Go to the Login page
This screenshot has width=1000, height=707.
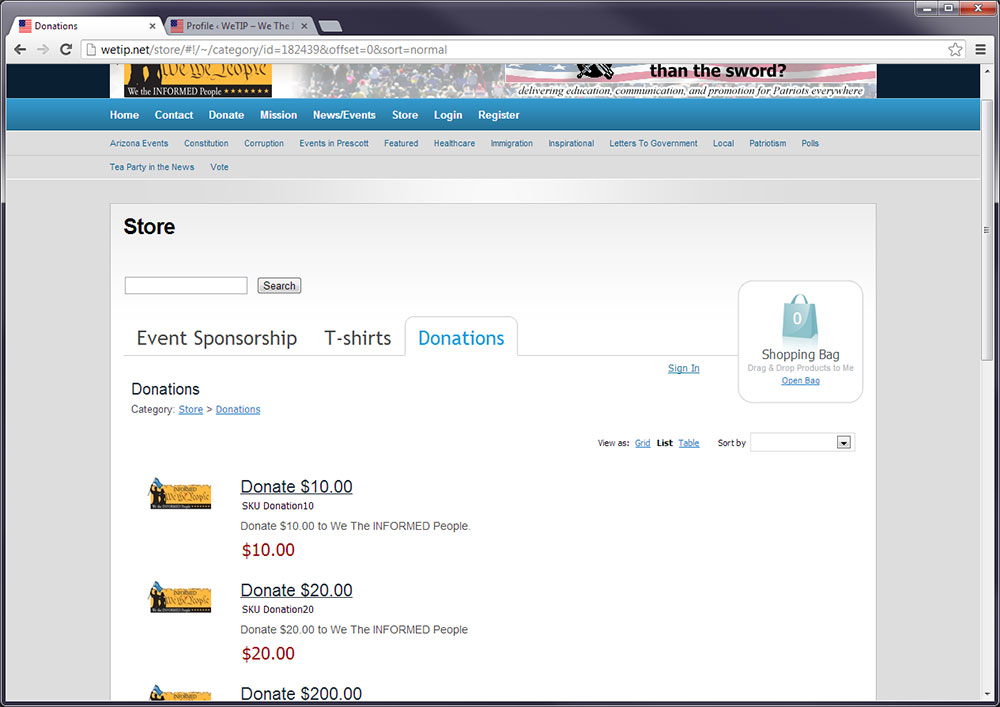click(x=448, y=115)
